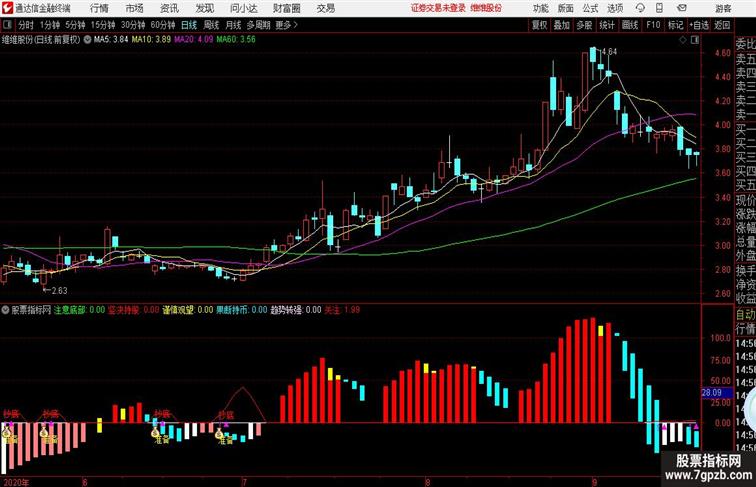The height and width of the screenshot is (487, 756).
Task: Select the 日线 daily chart tab
Action: [189, 25]
